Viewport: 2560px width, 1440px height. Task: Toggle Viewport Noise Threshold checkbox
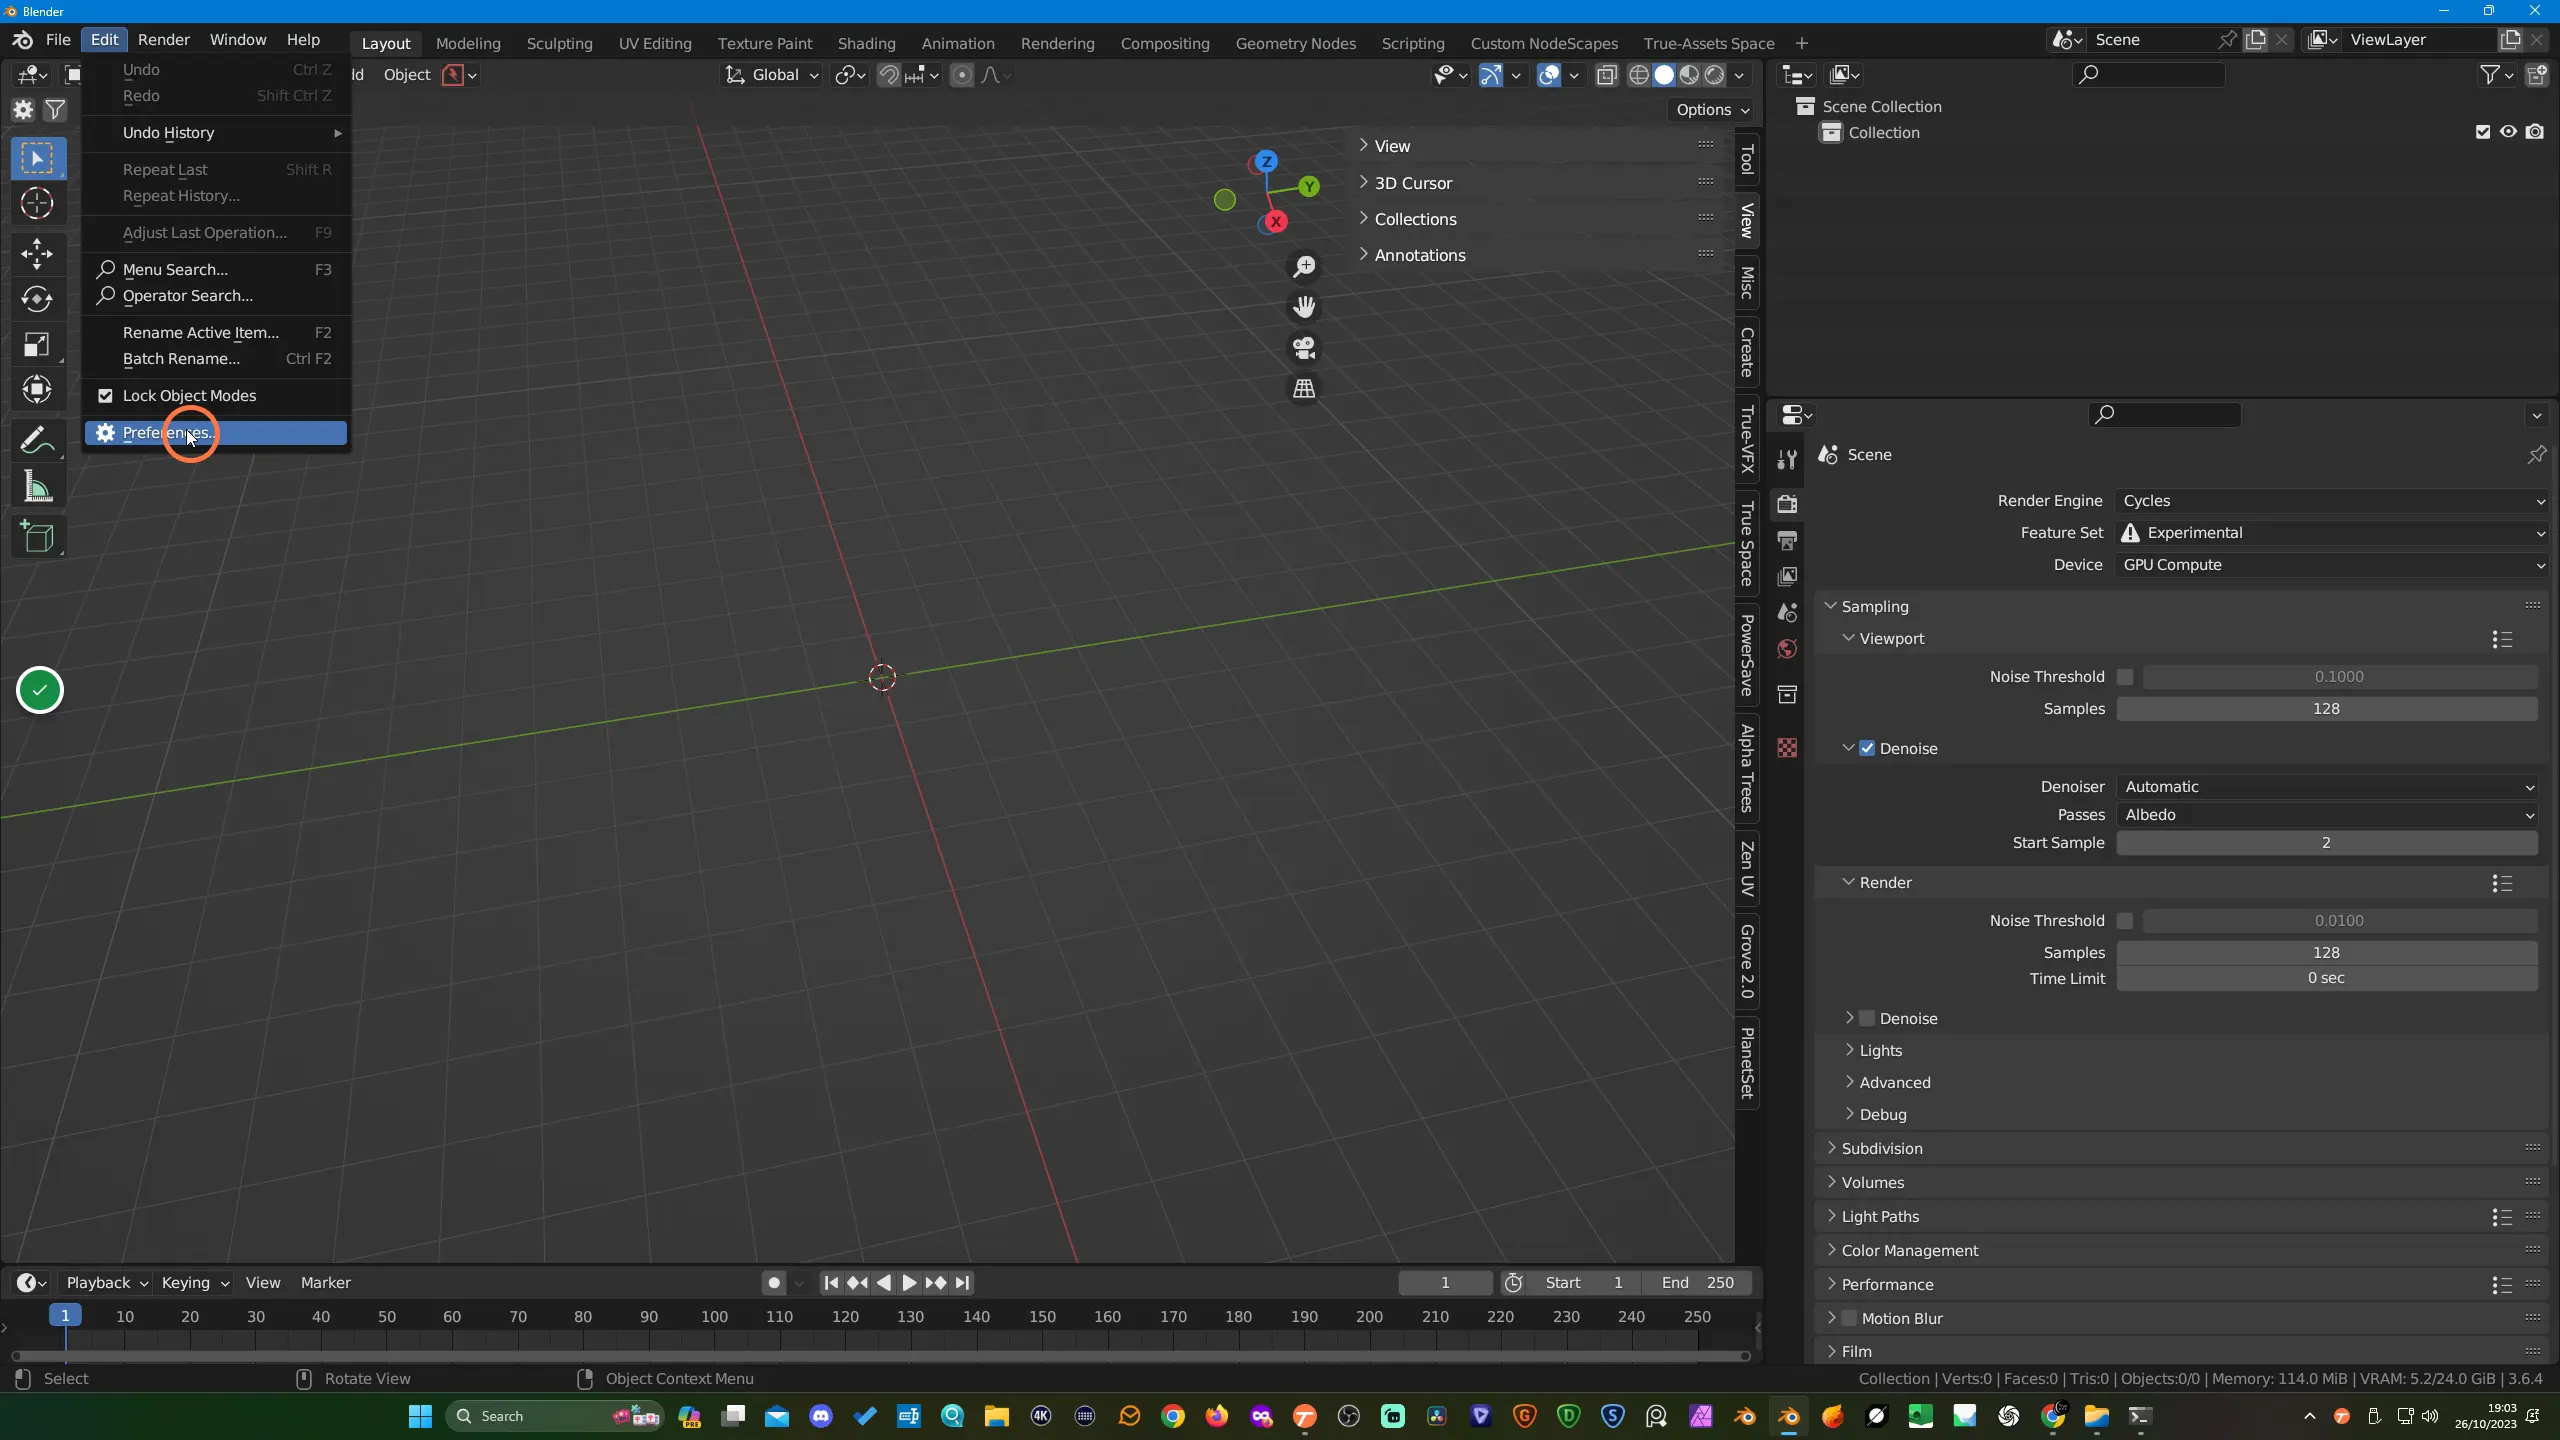(2125, 677)
